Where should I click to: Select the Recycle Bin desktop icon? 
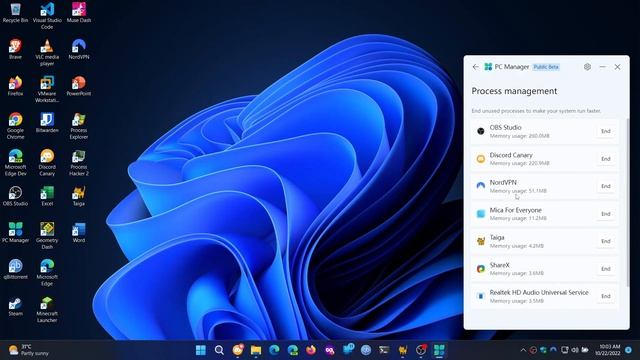pyautogui.click(x=16, y=12)
